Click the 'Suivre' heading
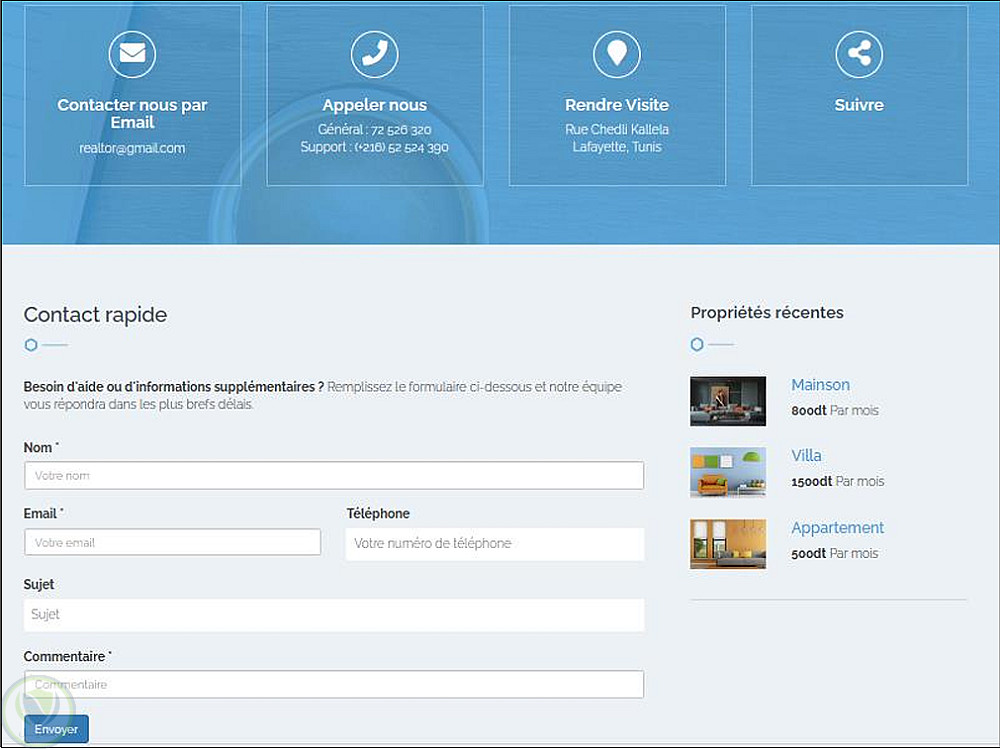This screenshot has width=1000, height=749. [859, 105]
